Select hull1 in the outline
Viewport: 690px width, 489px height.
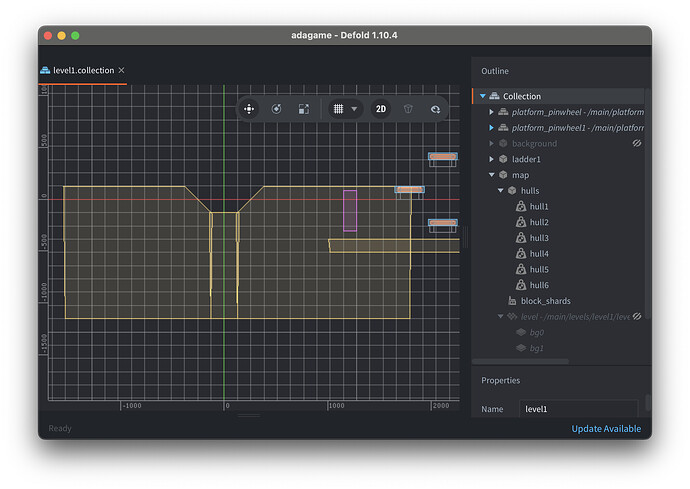[539, 206]
